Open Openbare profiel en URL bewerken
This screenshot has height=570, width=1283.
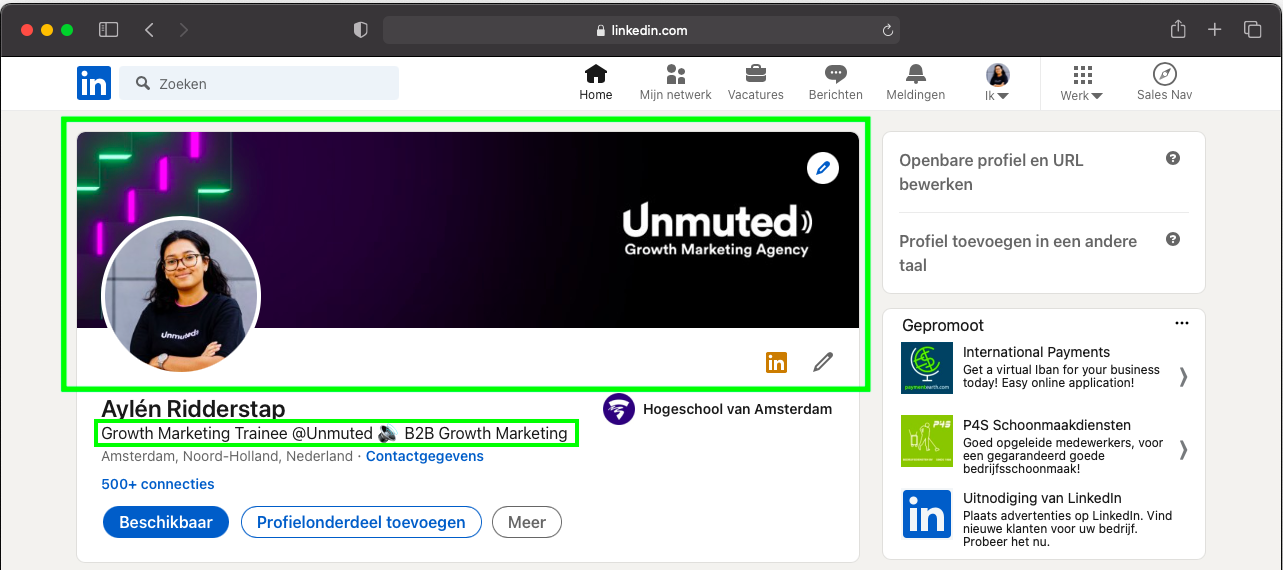click(x=991, y=172)
